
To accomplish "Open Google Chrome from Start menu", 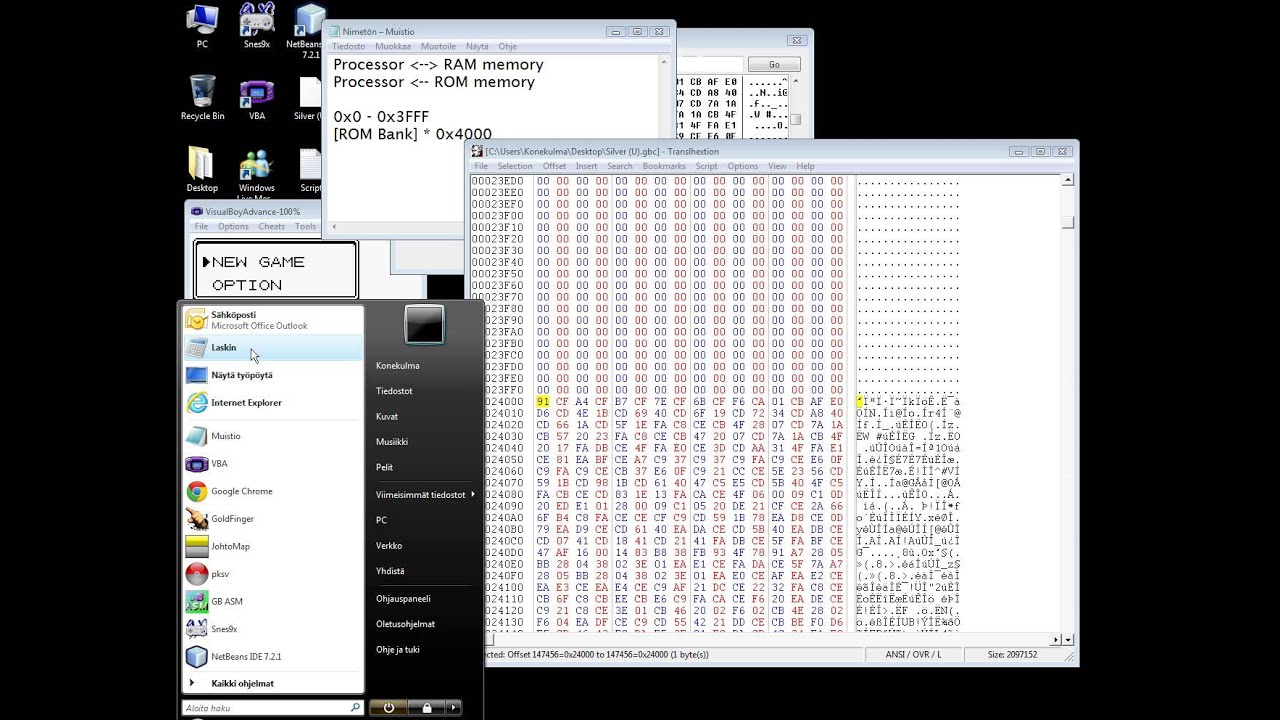I will point(272,491).
